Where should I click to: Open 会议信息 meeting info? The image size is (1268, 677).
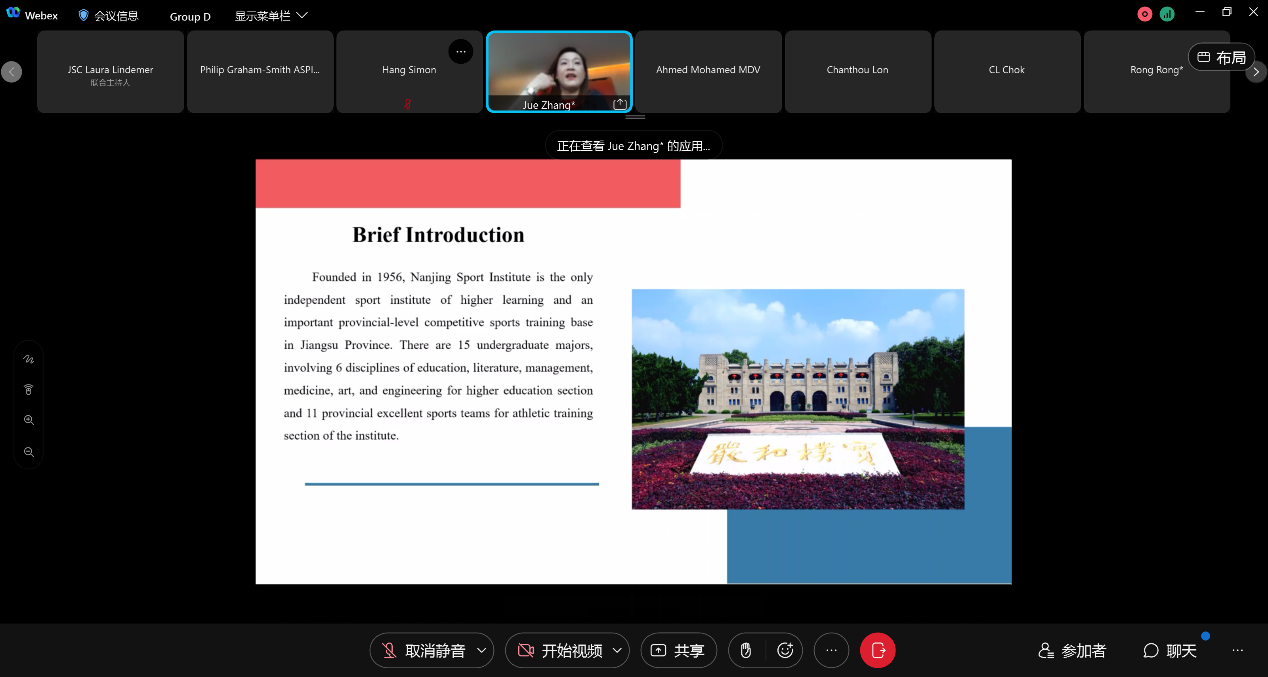[x=108, y=16]
